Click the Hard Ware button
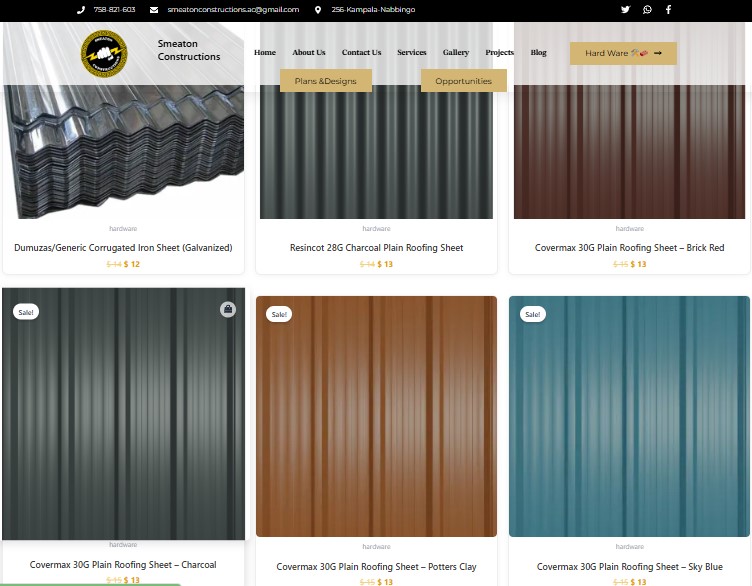Screen dimensions: 752x586 point(623,53)
